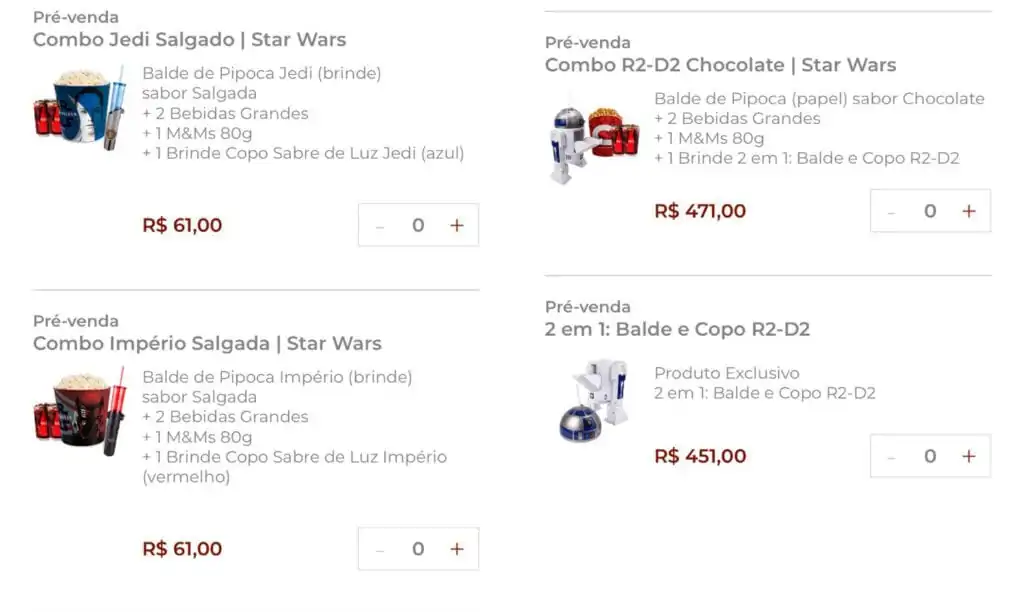Screen dimensions: 1024x612
Task: Add one Combo Império Salgada with plus
Action: [456, 549]
